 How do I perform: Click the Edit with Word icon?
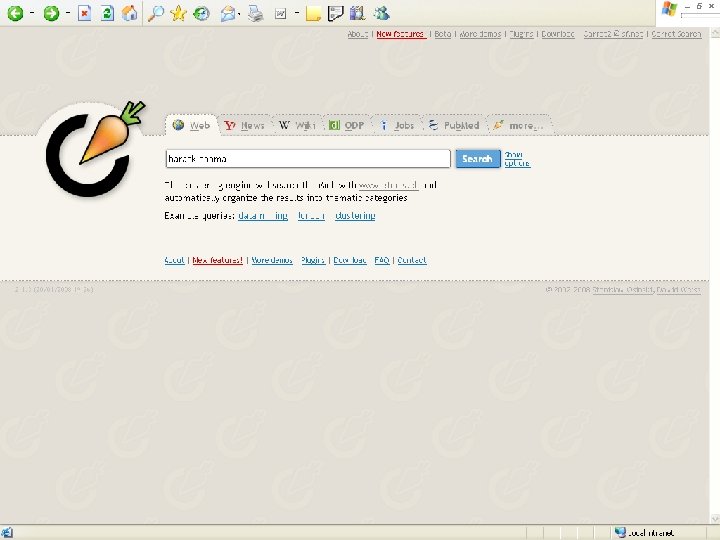(x=281, y=14)
